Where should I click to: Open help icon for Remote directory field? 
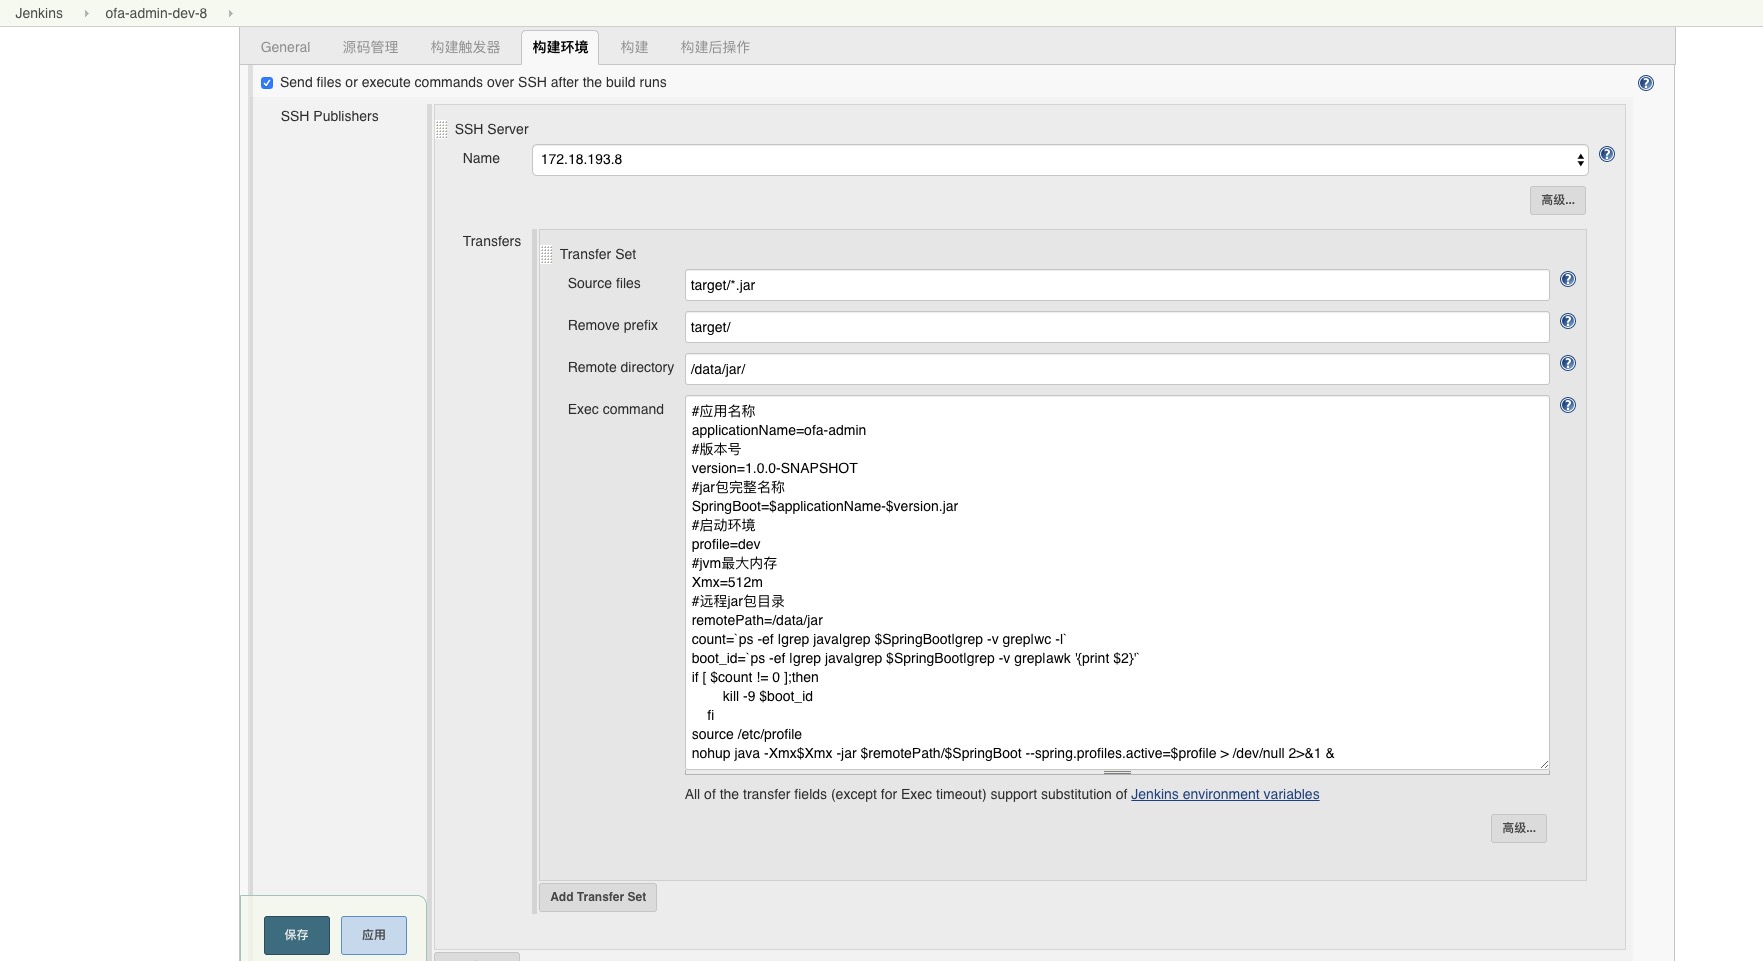click(1568, 364)
